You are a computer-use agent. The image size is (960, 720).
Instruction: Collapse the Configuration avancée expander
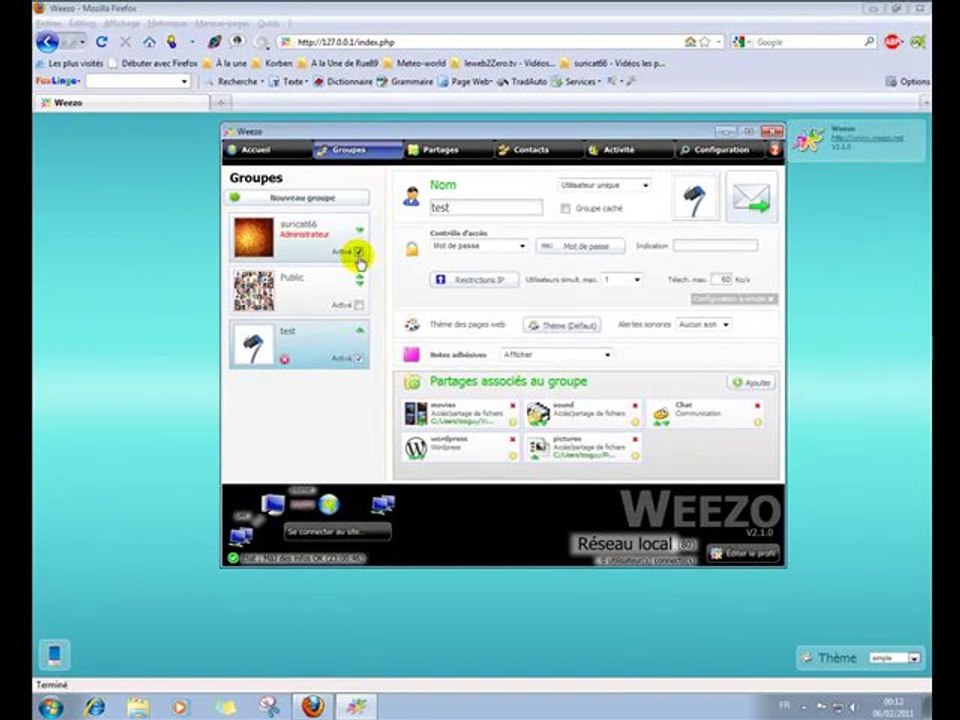coord(734,299)
